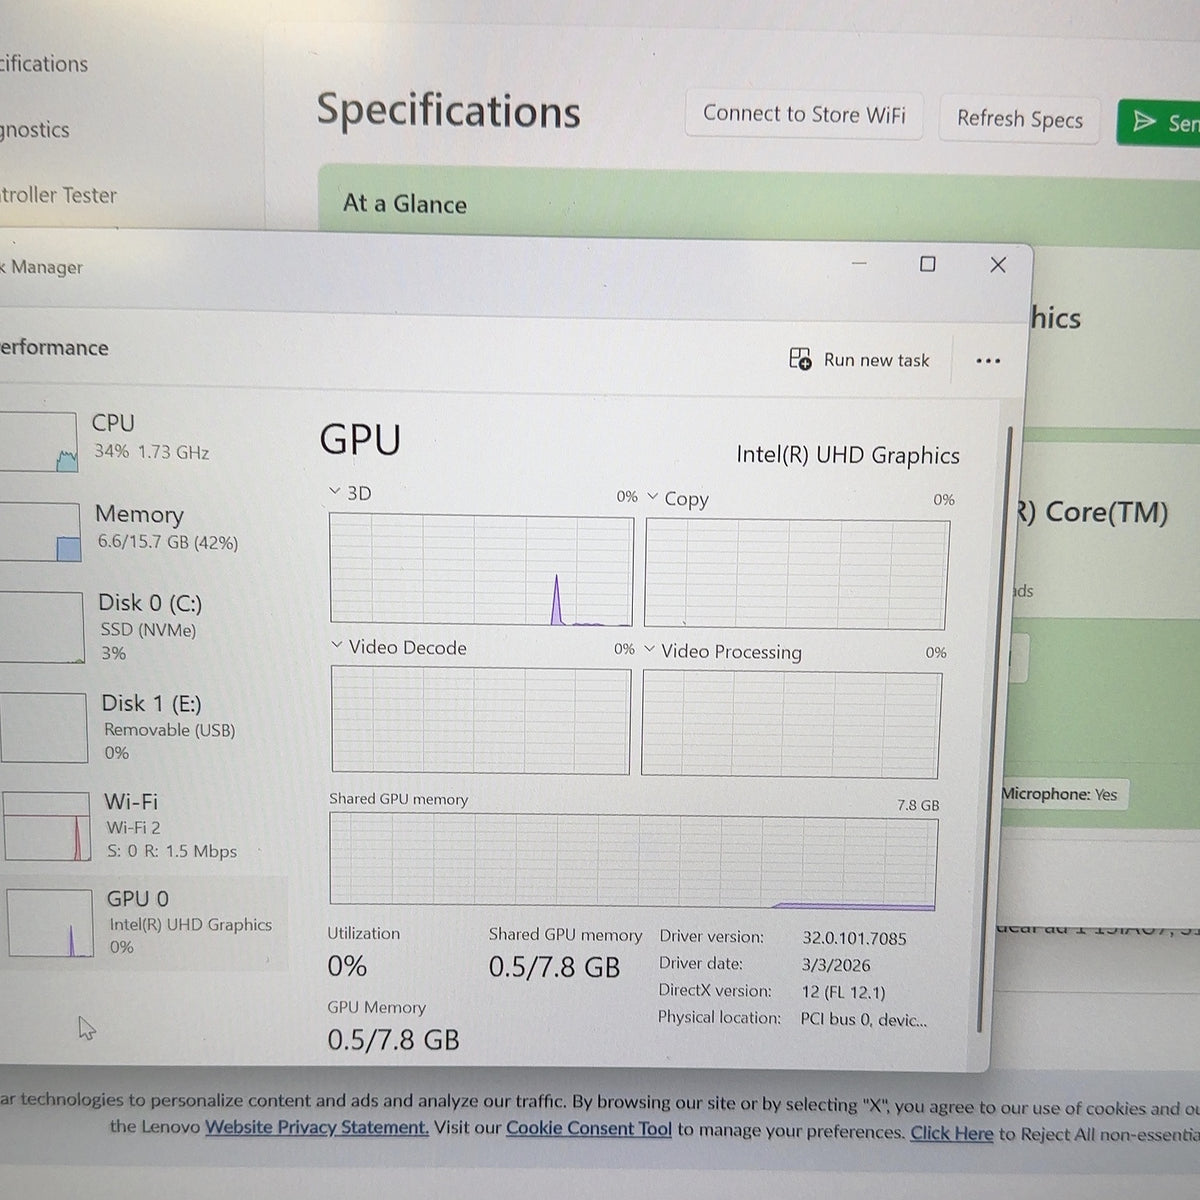The height and width of the screenshot is (1200, 1200).
Task: Select the GPU 0 Intel UHD entry
Action: tap(145, 922)
